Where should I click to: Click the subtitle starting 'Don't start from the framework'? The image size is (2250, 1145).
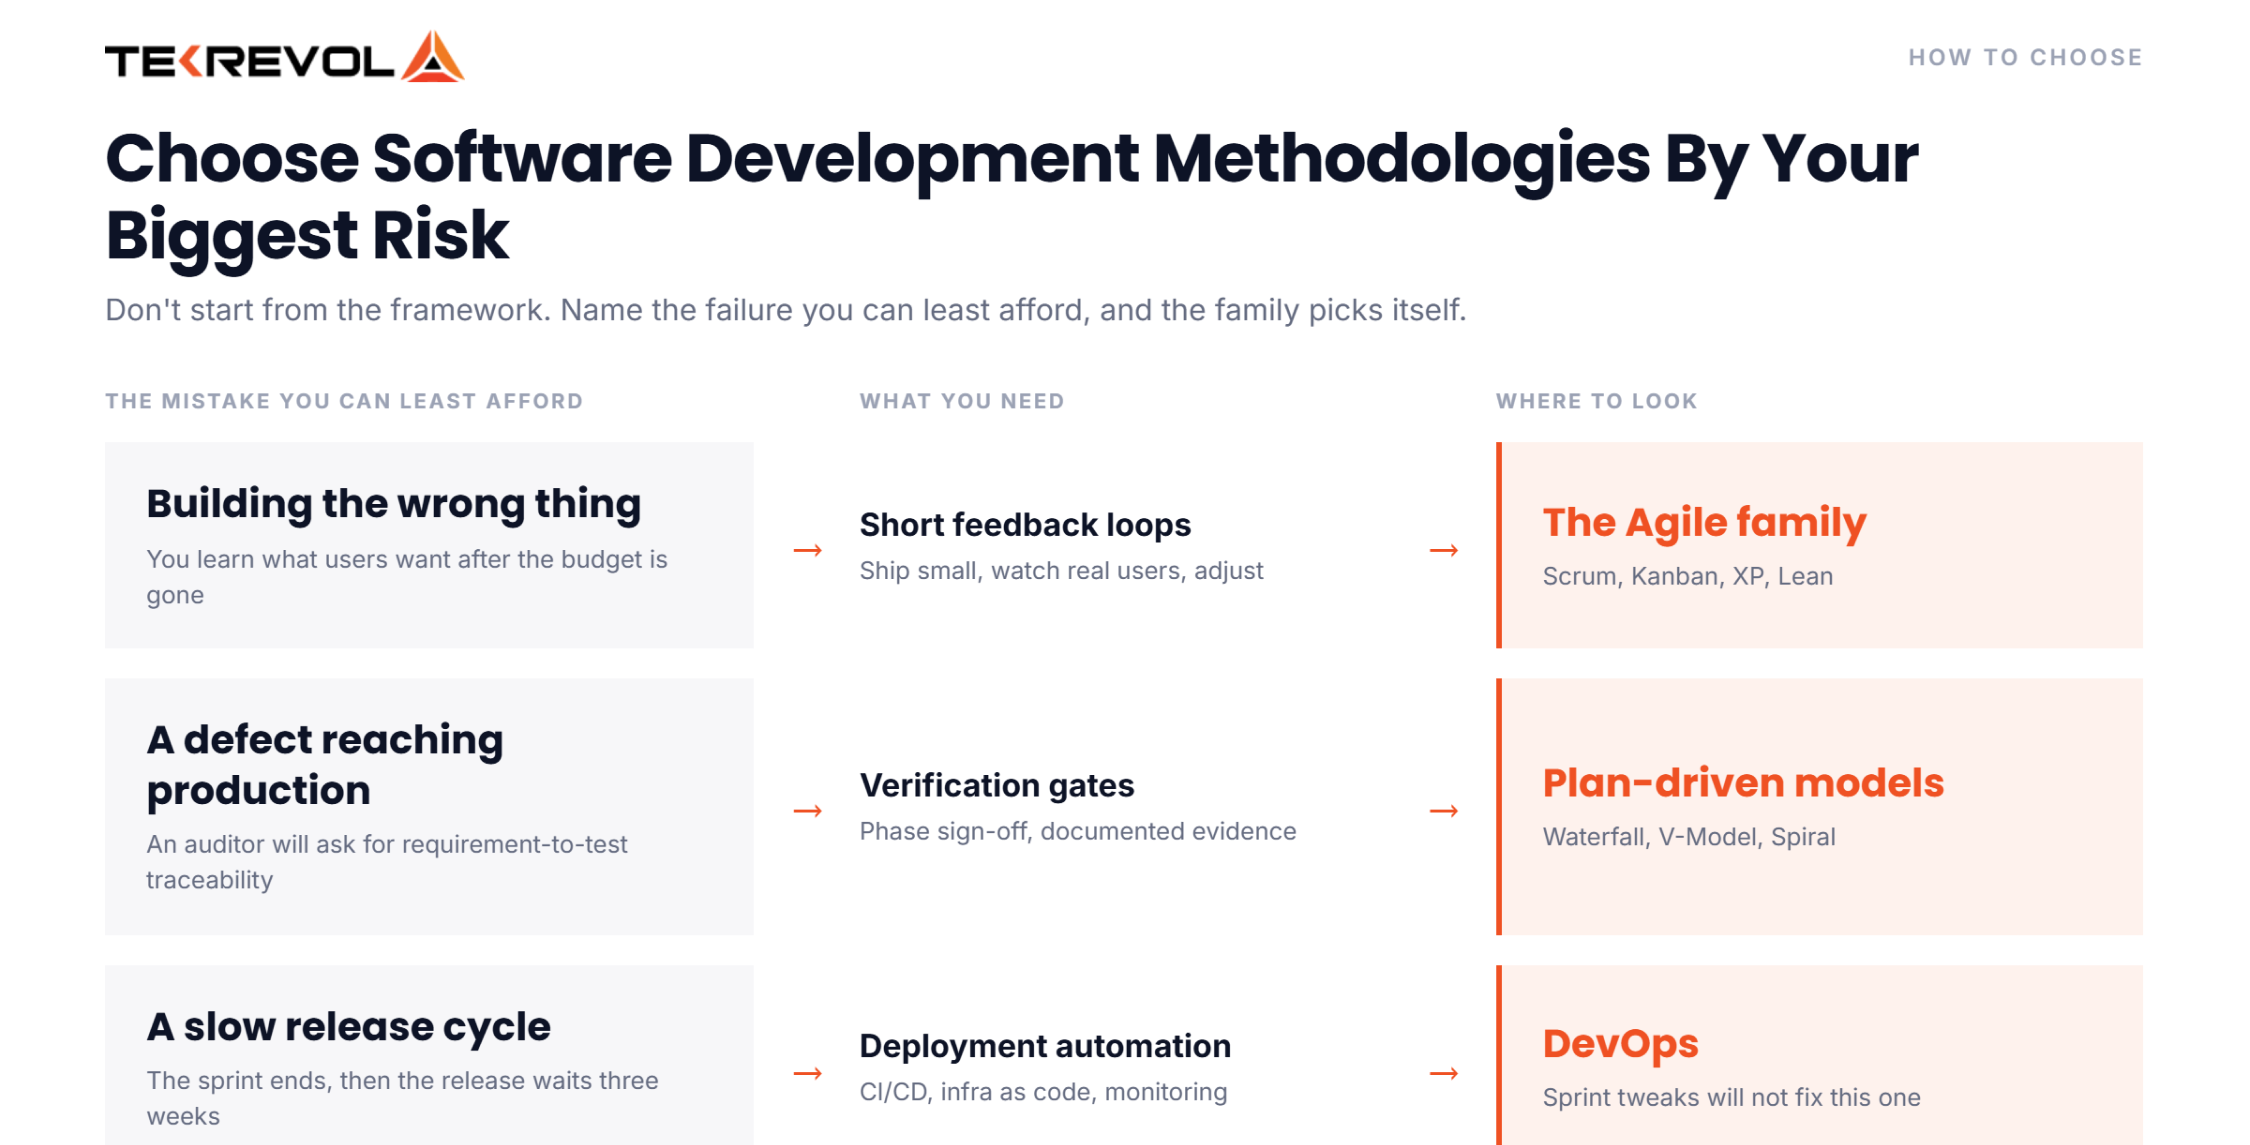[x=785, y=310]
